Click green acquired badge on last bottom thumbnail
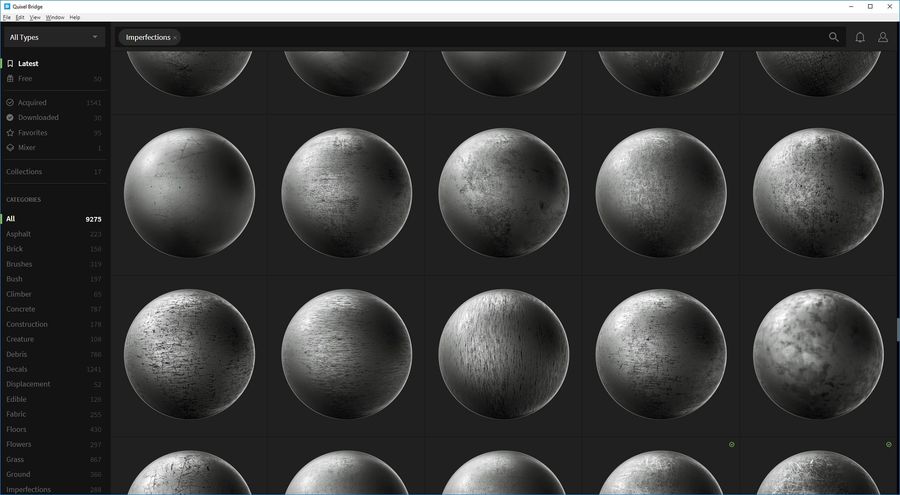Viewport: 900px width, 495px height. point(889,444)
